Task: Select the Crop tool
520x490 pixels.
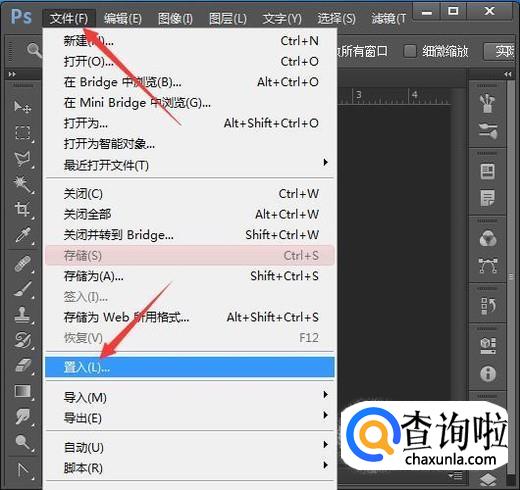Action: click(23, 210)
